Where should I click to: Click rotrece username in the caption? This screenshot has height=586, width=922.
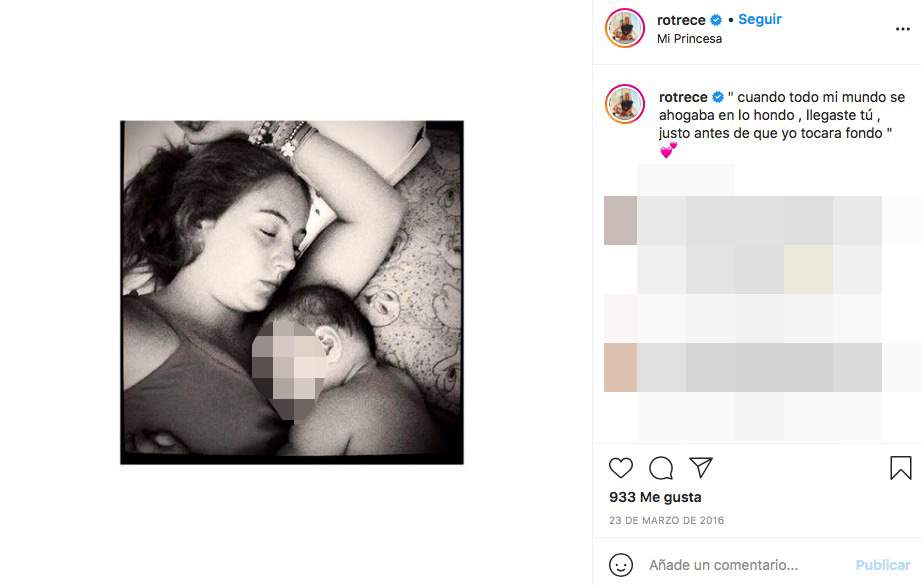[682, 97]
